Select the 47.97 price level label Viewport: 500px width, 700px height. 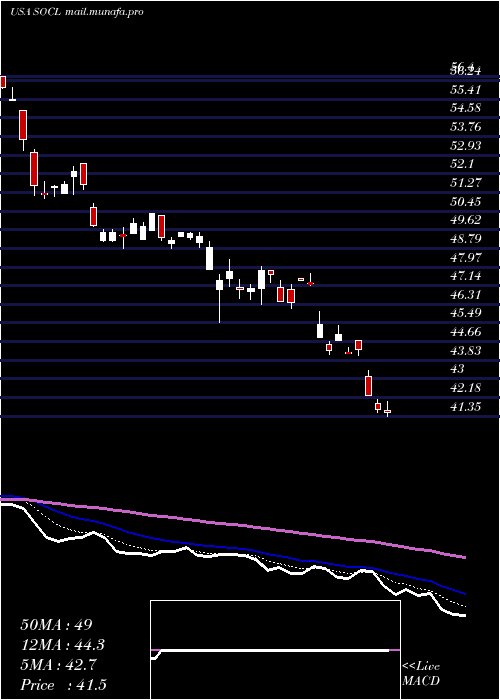click(465, 258)
